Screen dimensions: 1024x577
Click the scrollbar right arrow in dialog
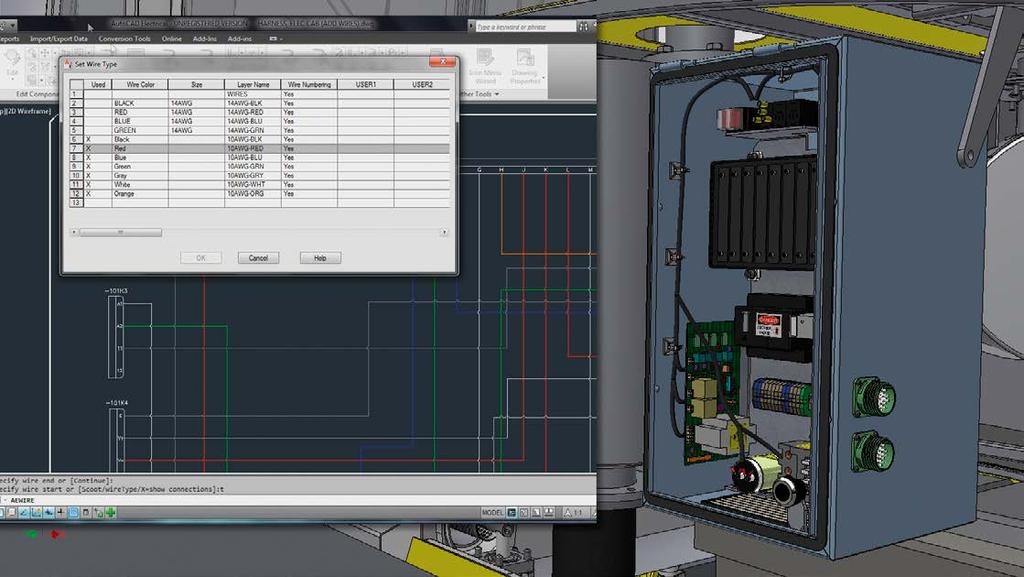[444, 232]
